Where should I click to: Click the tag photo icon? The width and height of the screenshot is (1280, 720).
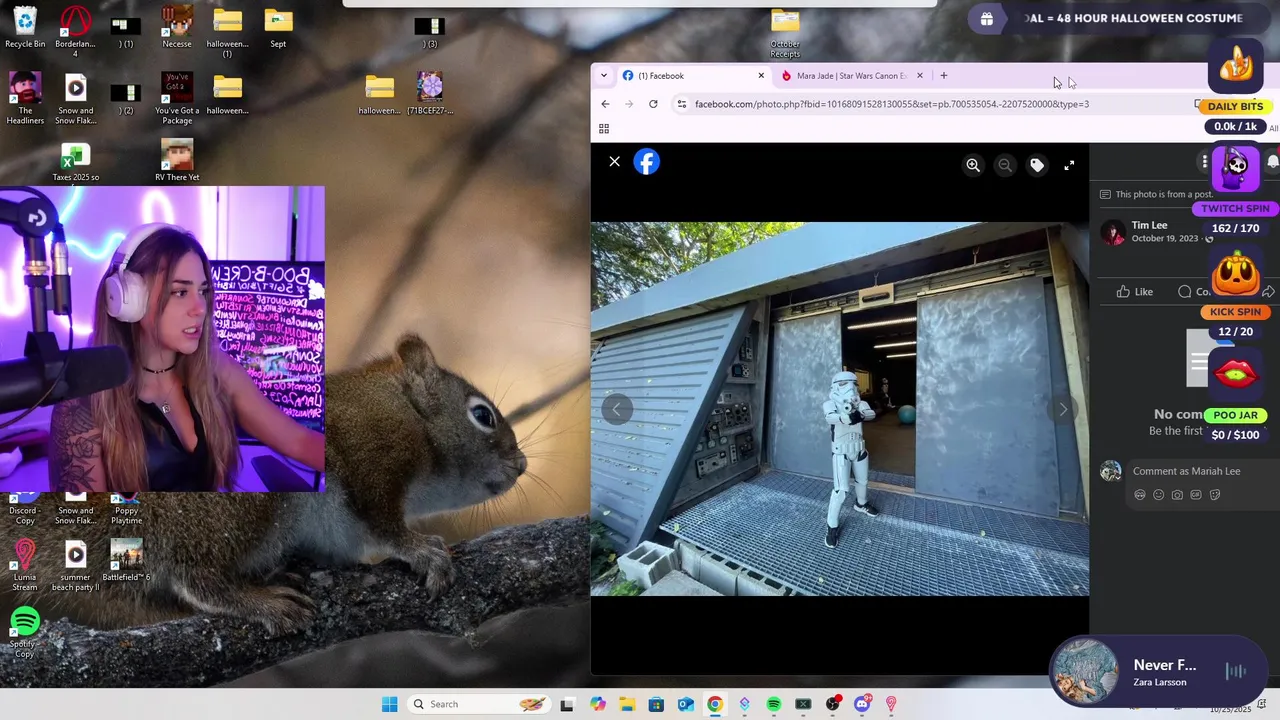[1037, 166]
